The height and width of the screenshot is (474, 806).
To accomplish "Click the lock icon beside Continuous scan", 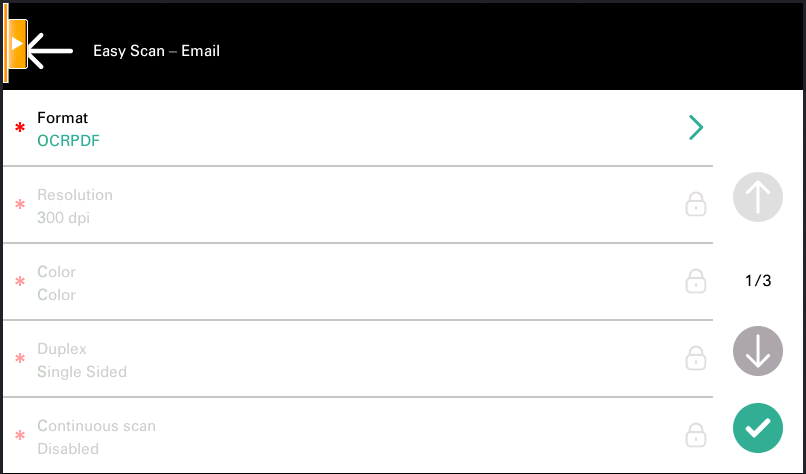I will pyautogui.click(x=695, y=435).
